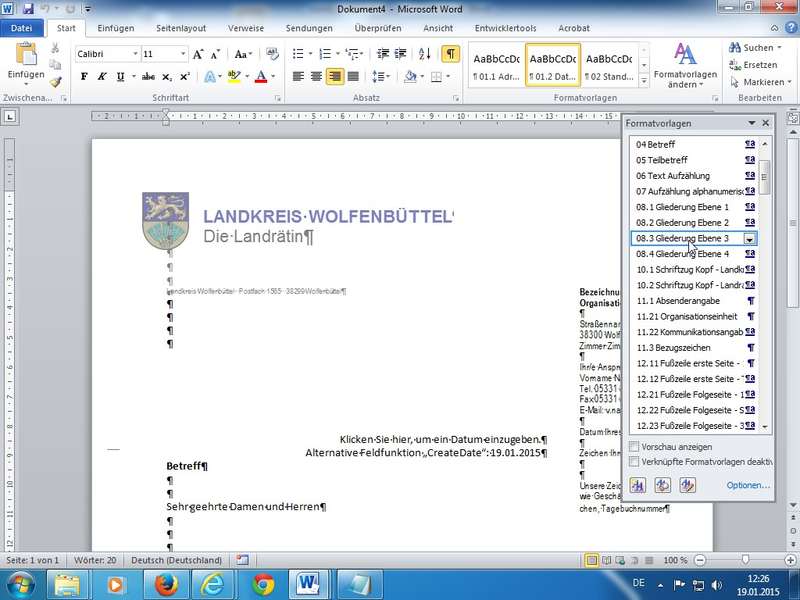Apply 01.1 Adr style from gallery
This screenshot has height=600, width=800.
tap(496, 66)
